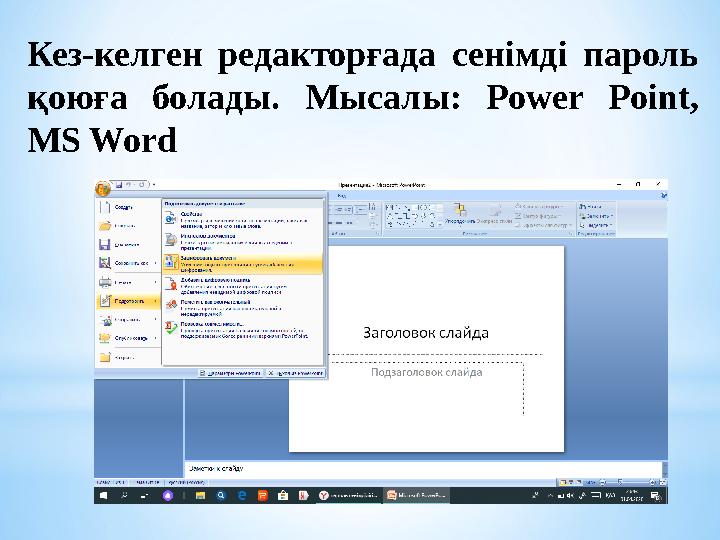Click Redo in Quick Access Toolbar
Viewport: 720px width, 540px height.
pyautogui.click(x=141, y=185)
